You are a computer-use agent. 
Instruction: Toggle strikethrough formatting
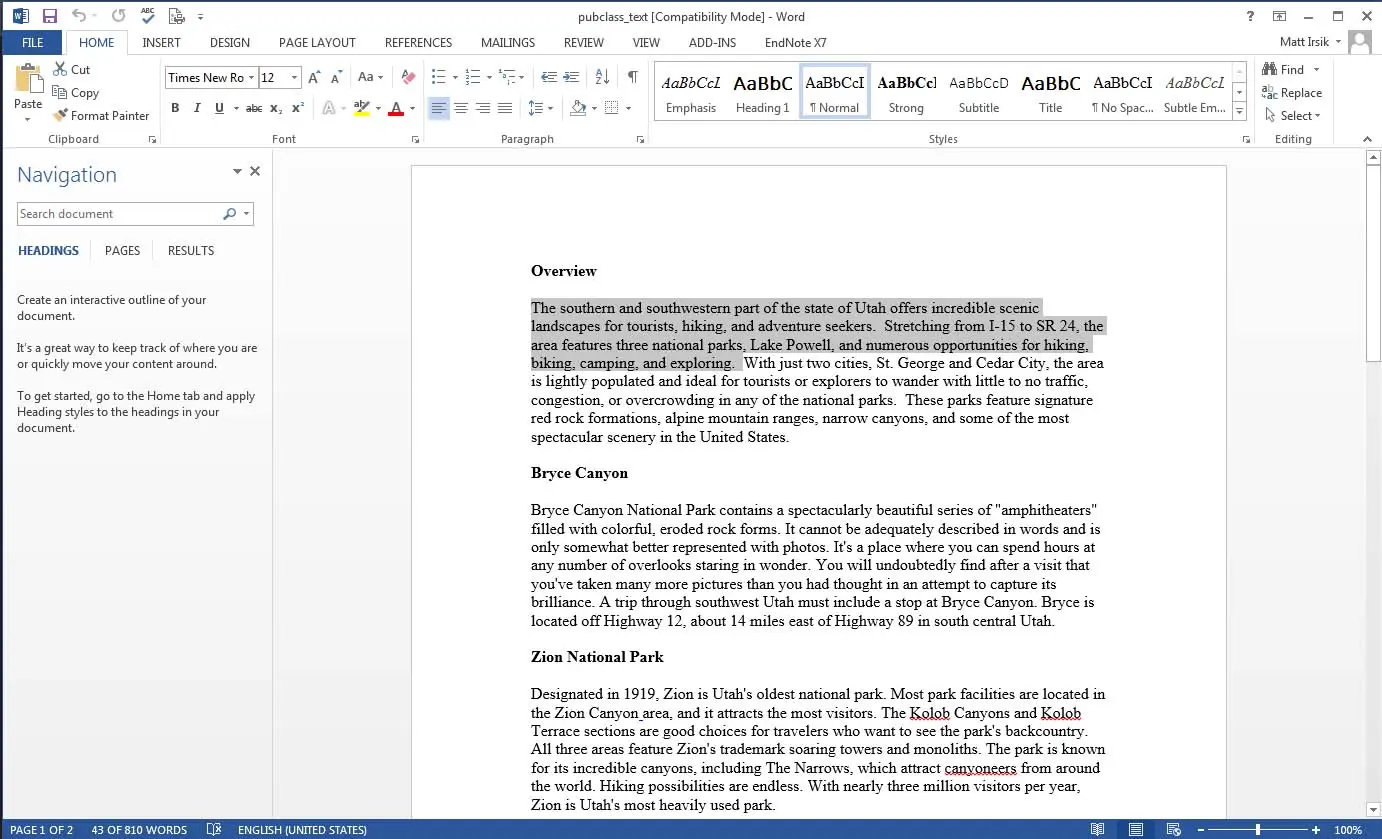coord(254,108)
